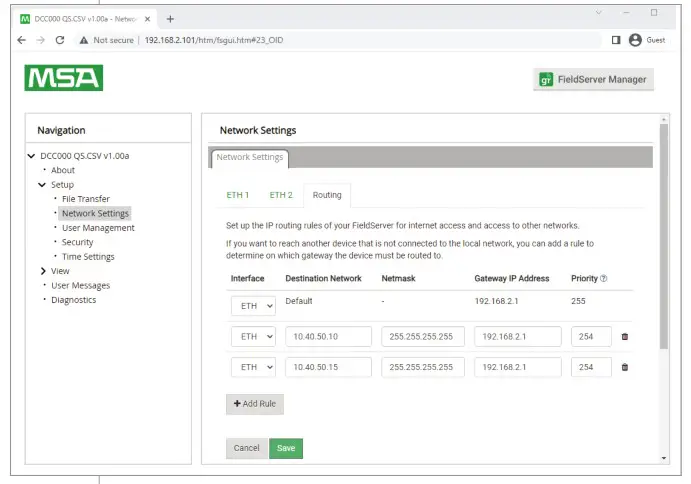691x484 pixels.
Task: Save the routing settings
Action: 286,448
